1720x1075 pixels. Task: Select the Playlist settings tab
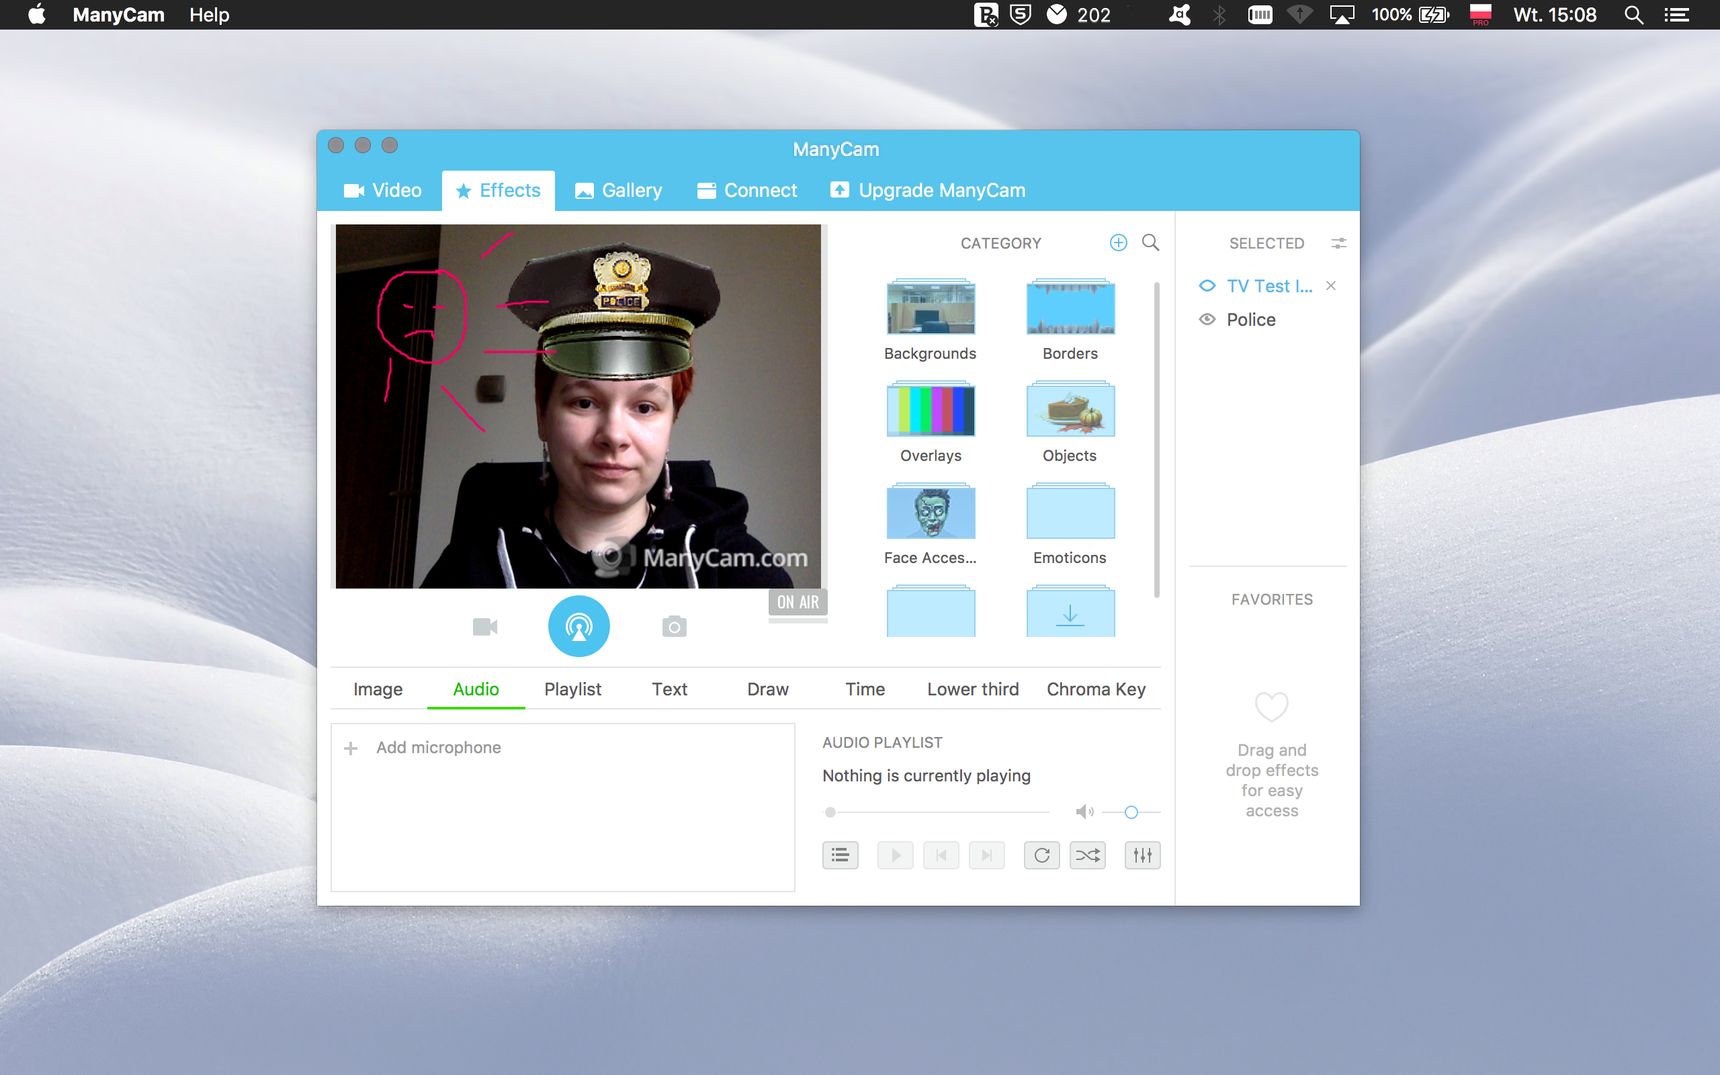(x=573, y=689)
